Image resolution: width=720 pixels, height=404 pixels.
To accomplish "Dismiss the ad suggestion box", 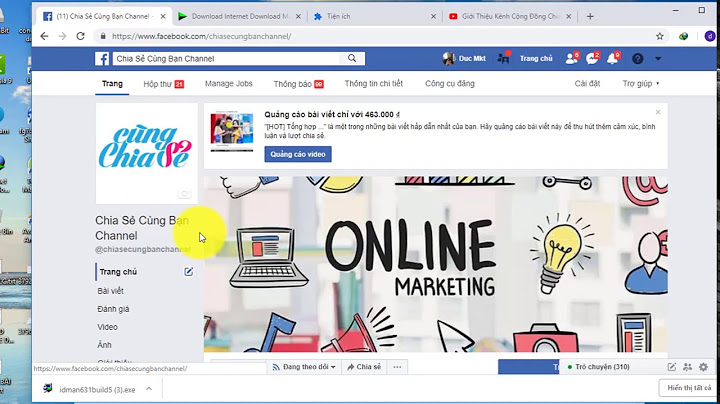I will (658, 112).
